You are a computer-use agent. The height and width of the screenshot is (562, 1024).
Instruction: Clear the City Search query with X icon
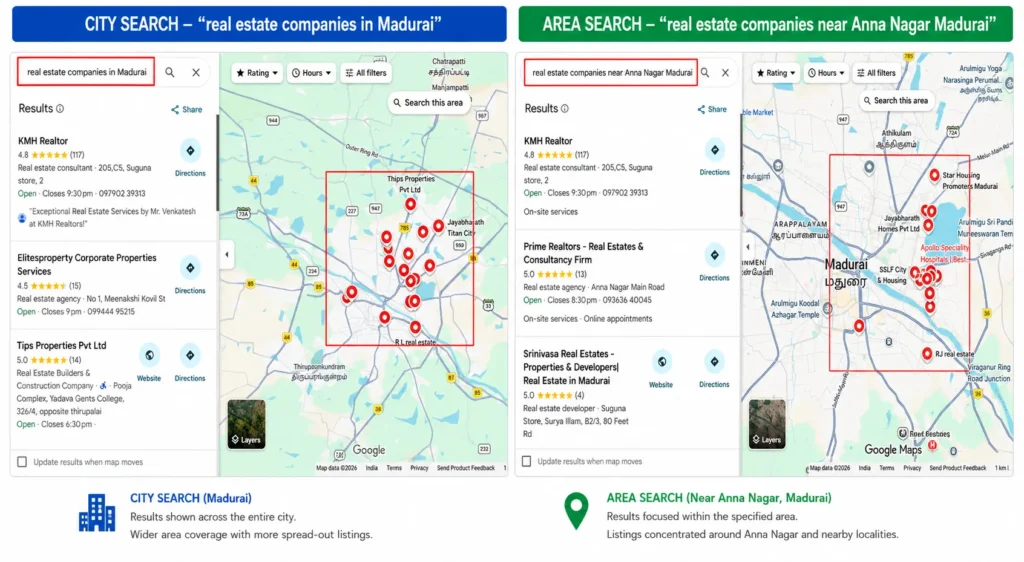pyautogui.click(x=196, y=72)
